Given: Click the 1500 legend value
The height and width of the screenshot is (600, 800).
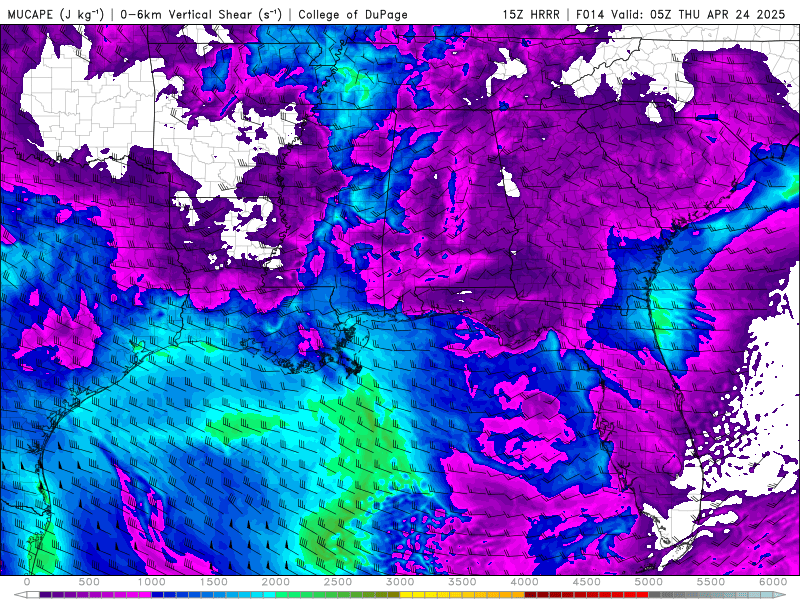Looking at the screenshot, I should pos(214,582).
